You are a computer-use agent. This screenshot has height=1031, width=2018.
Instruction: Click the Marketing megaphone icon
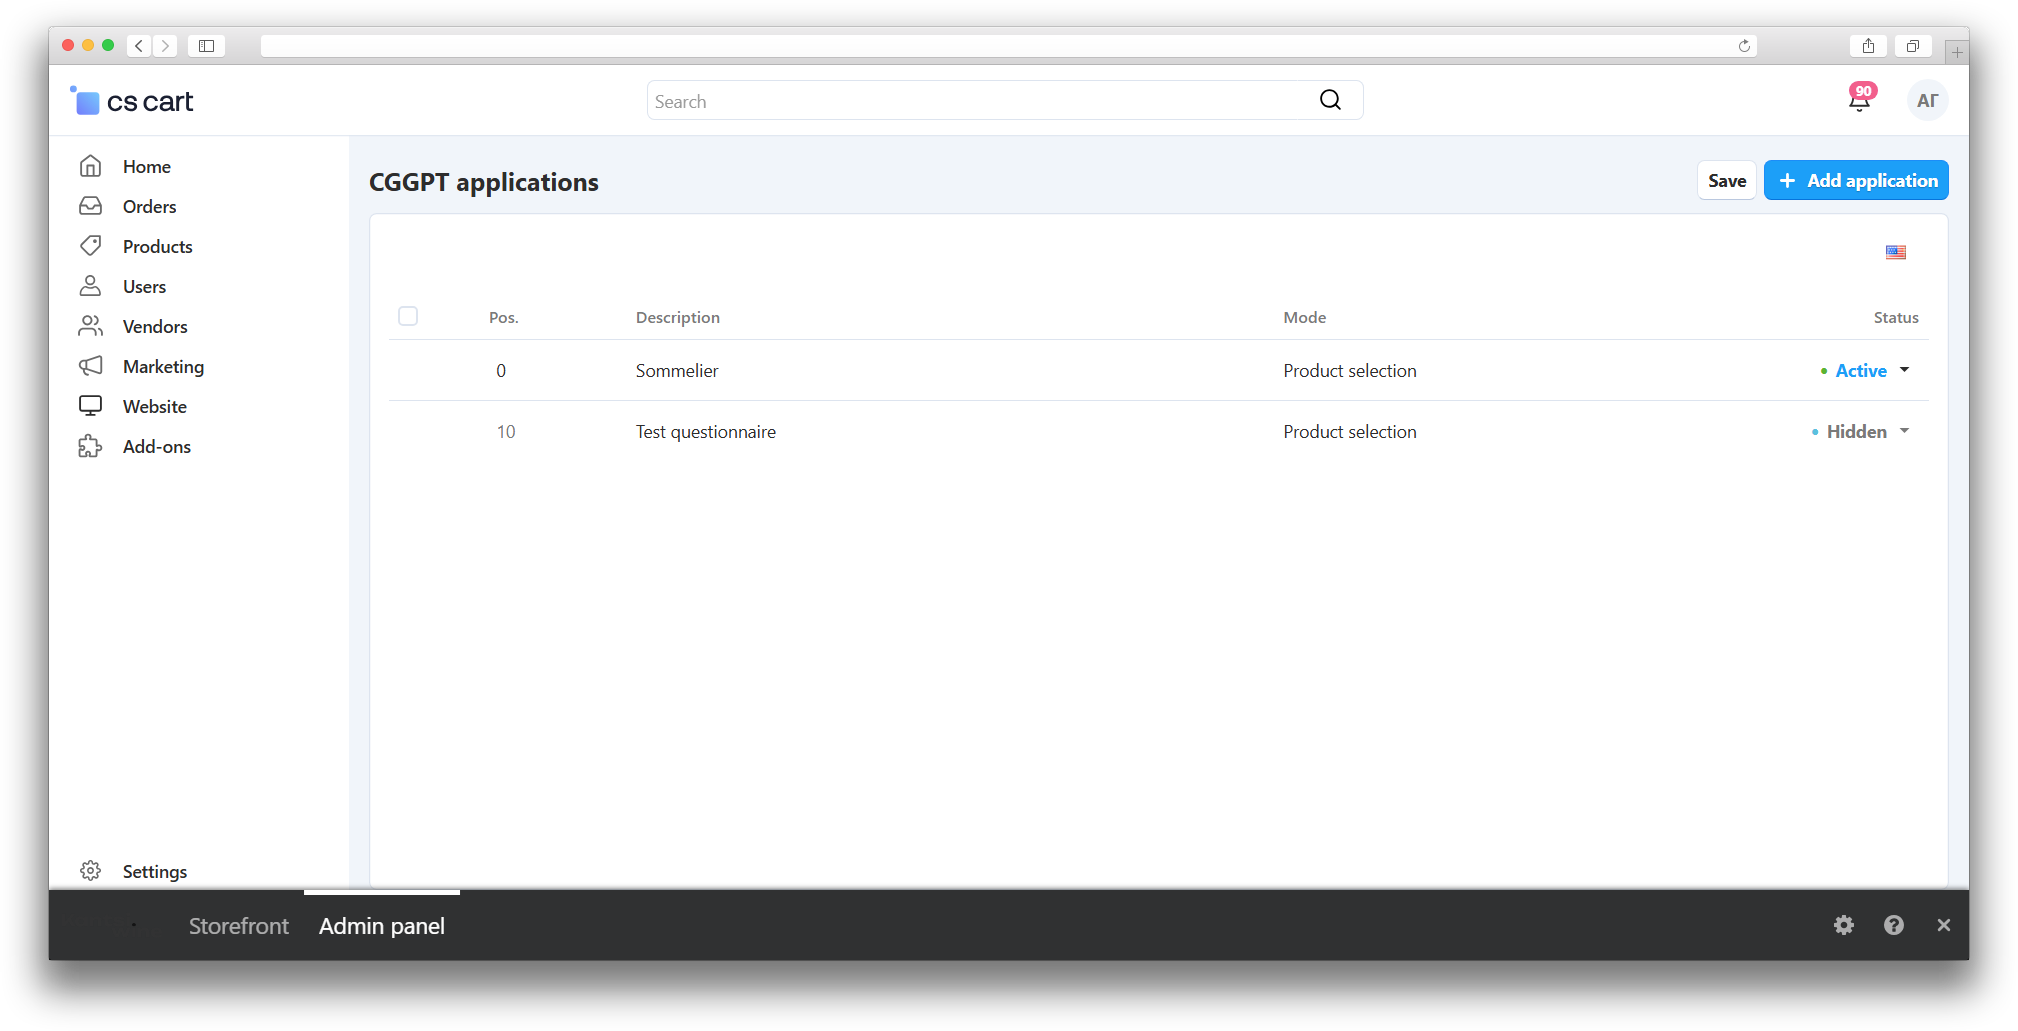pyautogui.click(x=91, y=366)
